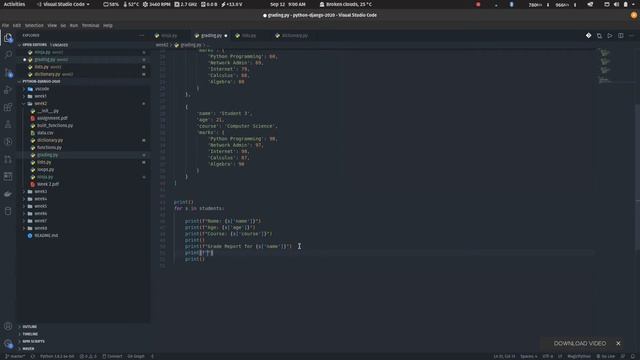
Task: Click the Split Editor icon
Action: [x=620, y=36]
